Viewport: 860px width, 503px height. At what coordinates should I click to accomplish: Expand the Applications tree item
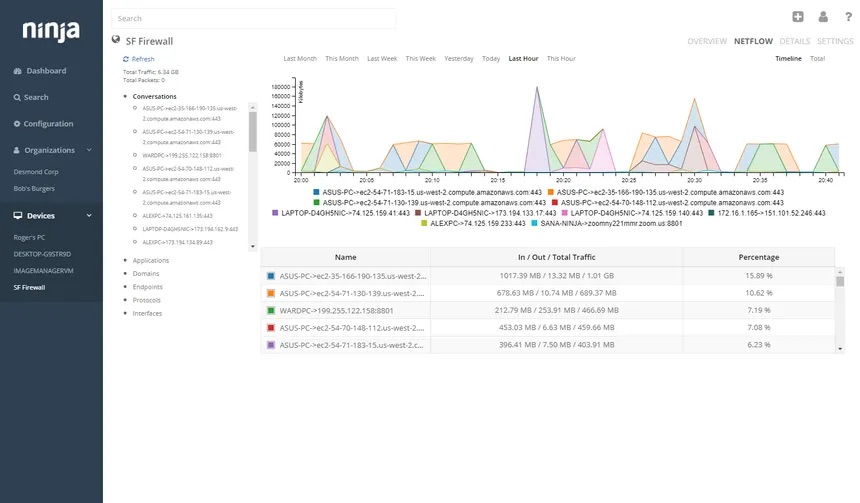click(x=150, y=260)
